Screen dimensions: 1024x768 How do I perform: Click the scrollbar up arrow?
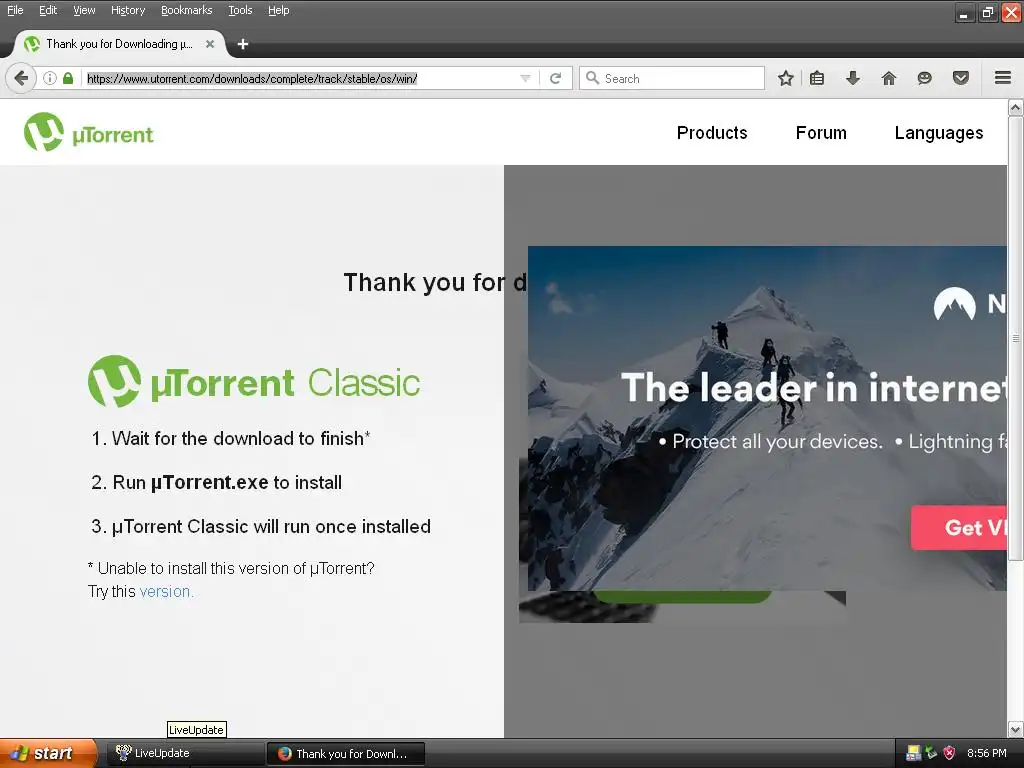[1016, 107]
